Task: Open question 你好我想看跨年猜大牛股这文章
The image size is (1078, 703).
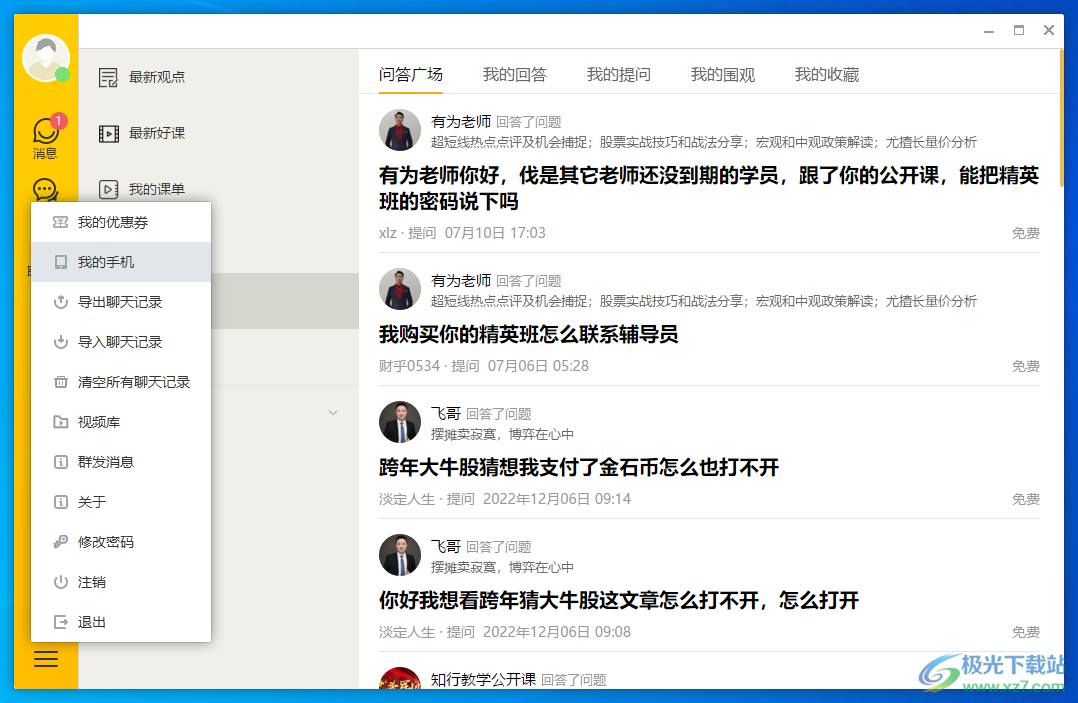Action: click(619, 601)
